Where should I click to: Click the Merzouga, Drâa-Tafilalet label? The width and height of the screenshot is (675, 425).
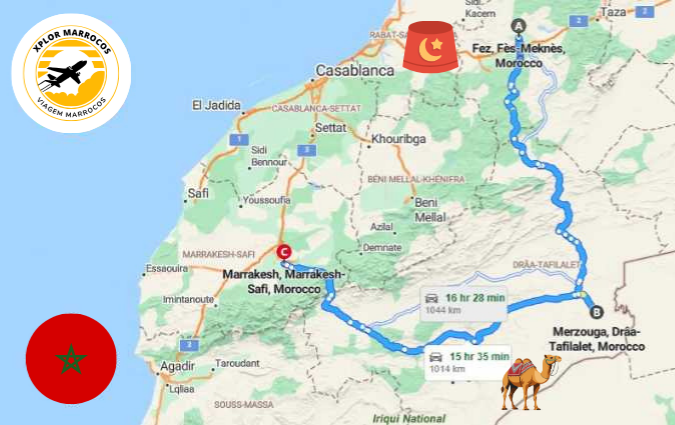(597, 339)
